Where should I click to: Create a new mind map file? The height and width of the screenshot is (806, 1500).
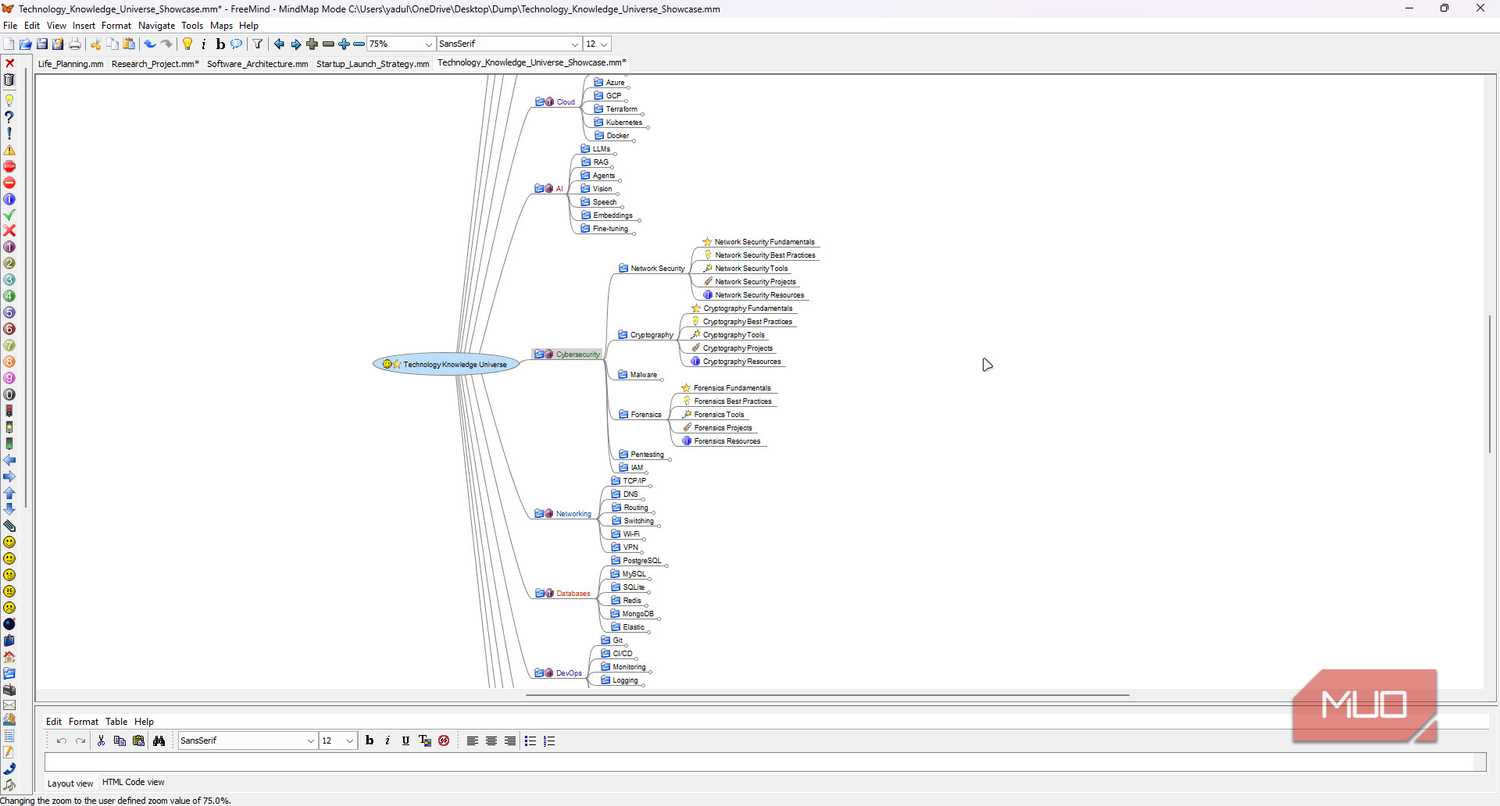pyautogui.click(x=9, y=44)
